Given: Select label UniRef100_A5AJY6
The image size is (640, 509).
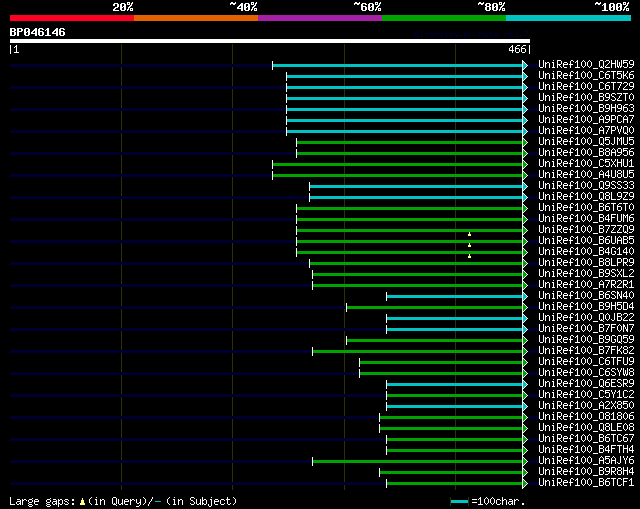Looking at the screenshot, I should [x=586, y=461].
